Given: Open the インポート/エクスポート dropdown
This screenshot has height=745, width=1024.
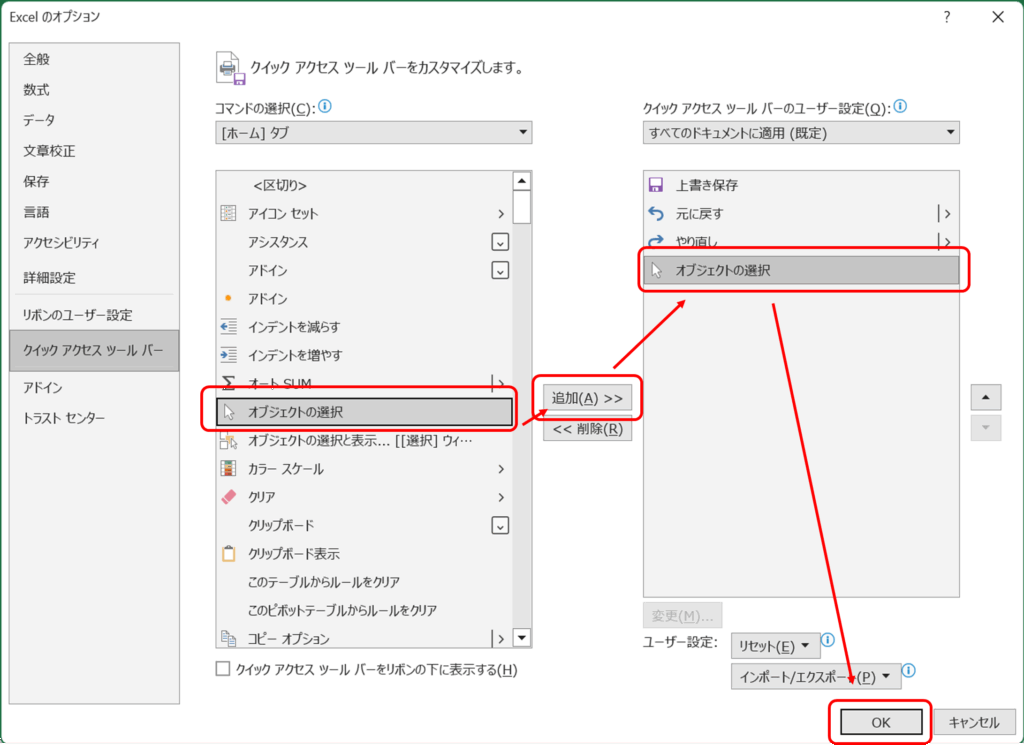Looking at the screenshot, I should [816, 677].
